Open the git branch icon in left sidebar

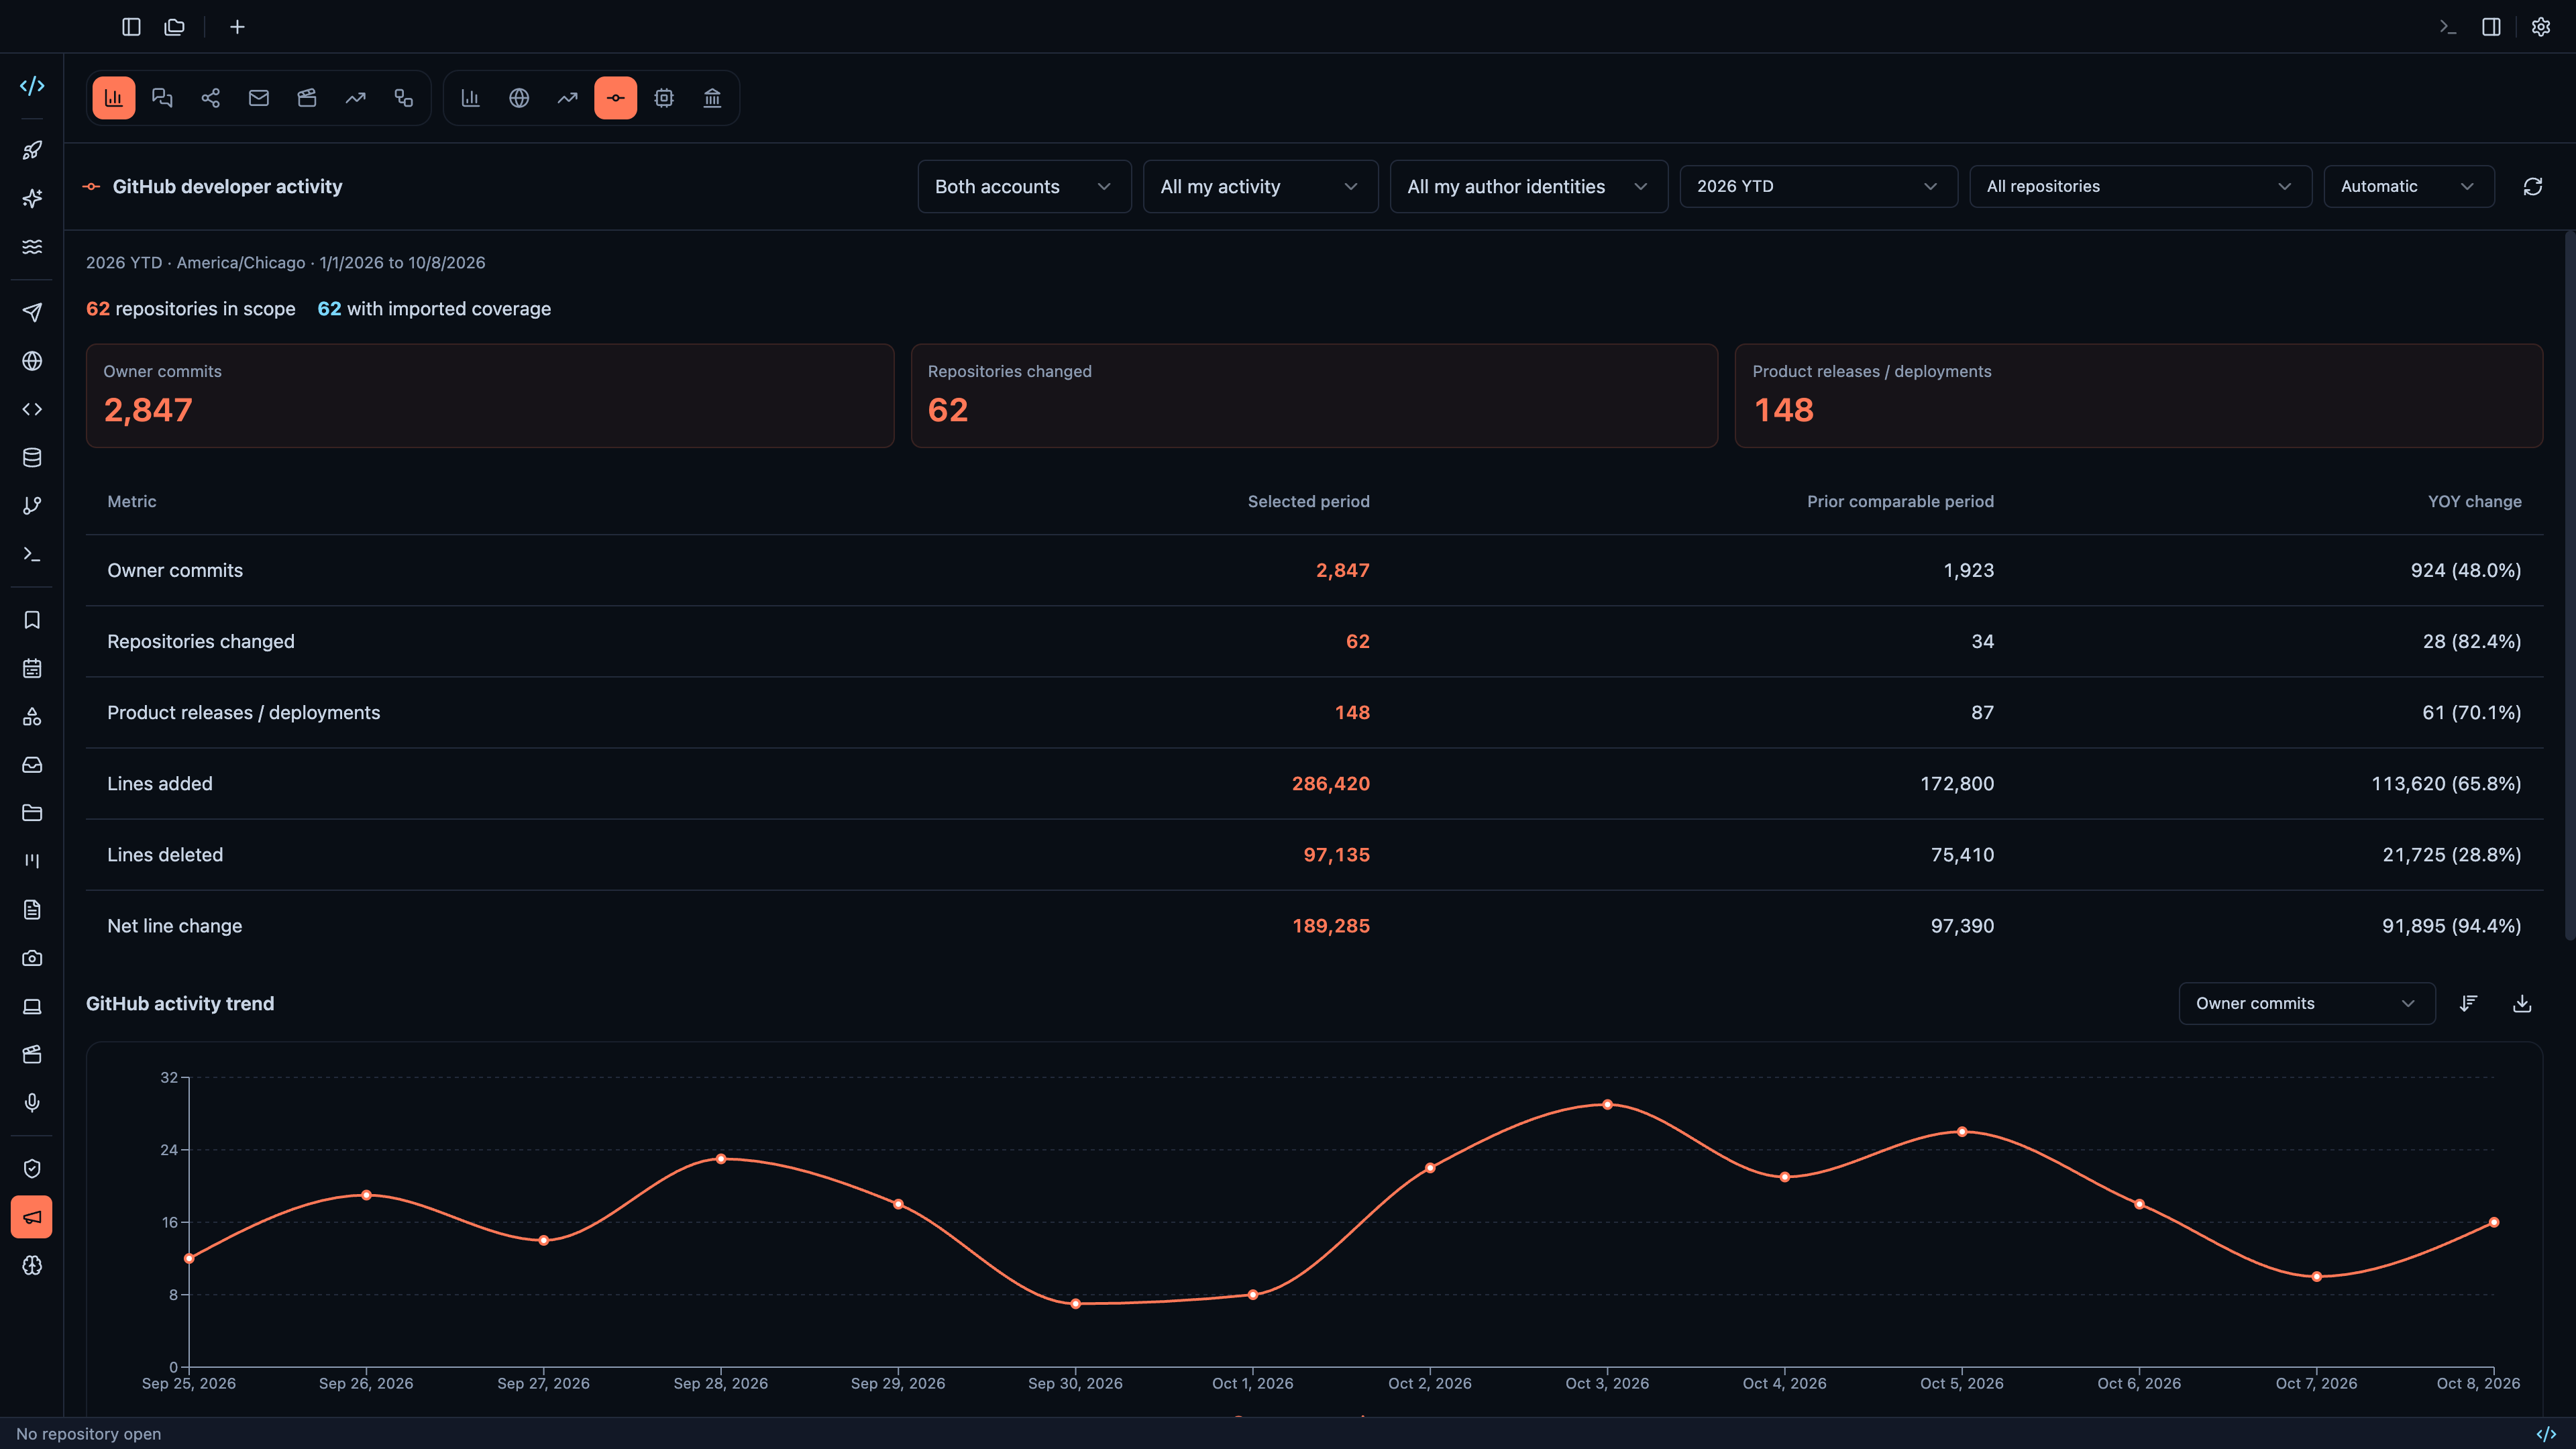pyautogui.click(x=32, y=506)
